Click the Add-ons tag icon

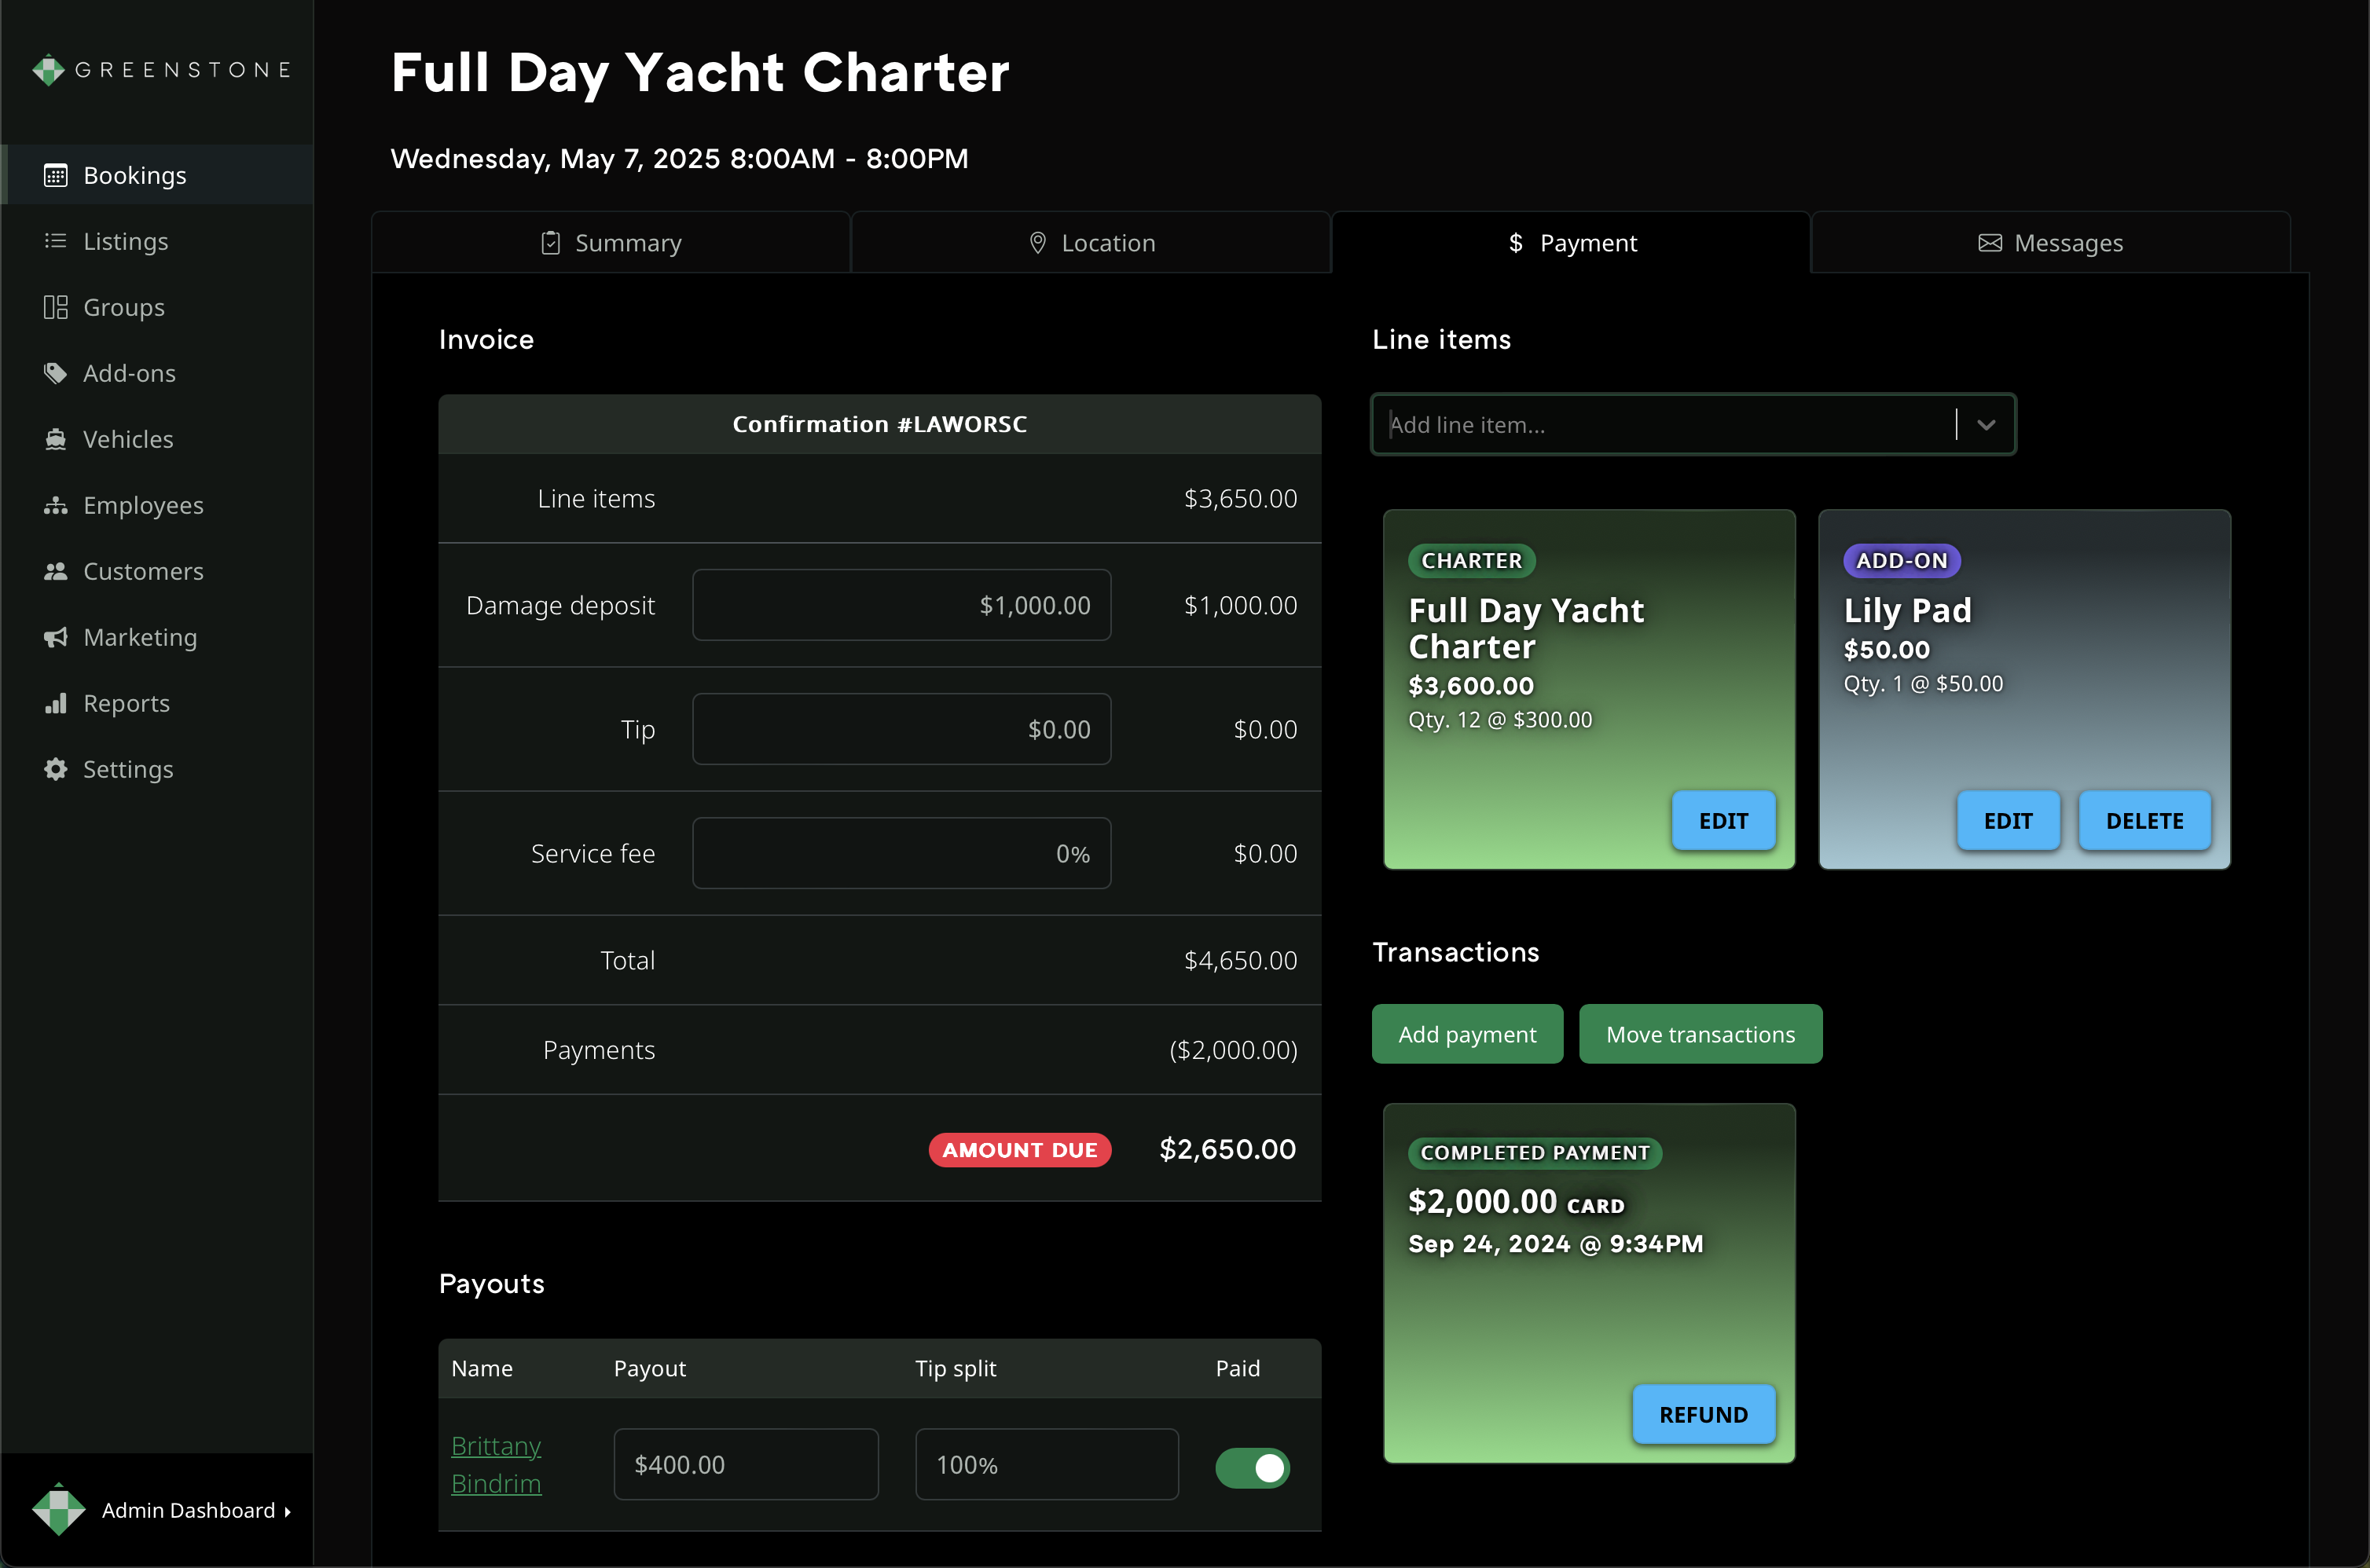coord(56,373)
